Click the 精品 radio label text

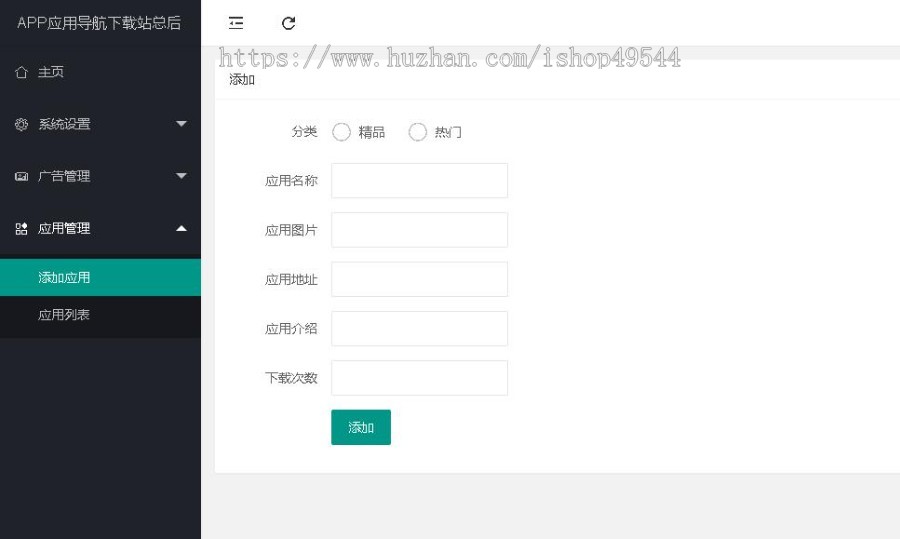(x=371, y=132)
